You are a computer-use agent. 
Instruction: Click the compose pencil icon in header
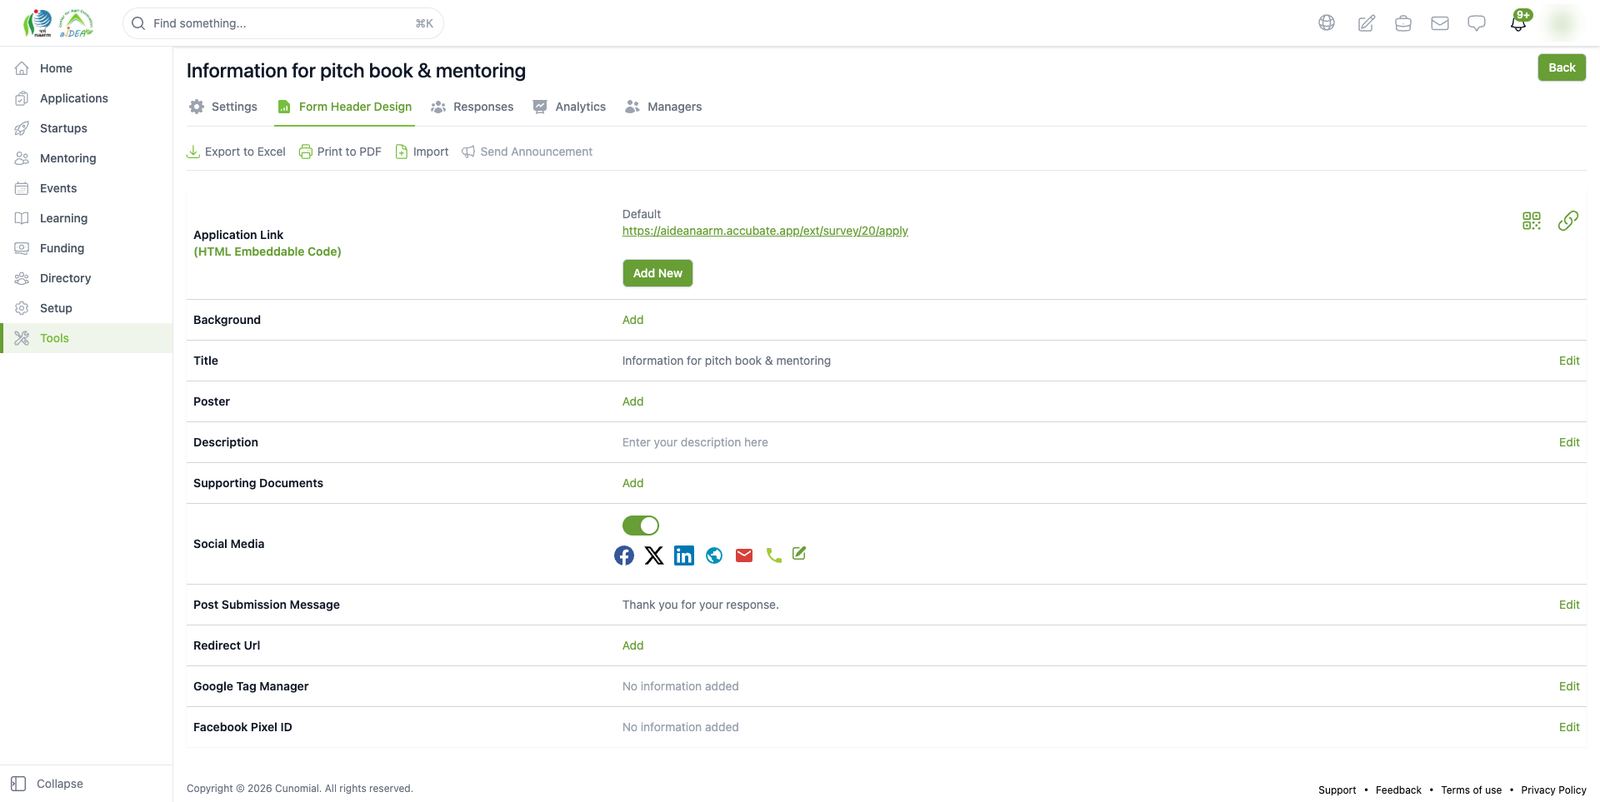[1366, 23]
